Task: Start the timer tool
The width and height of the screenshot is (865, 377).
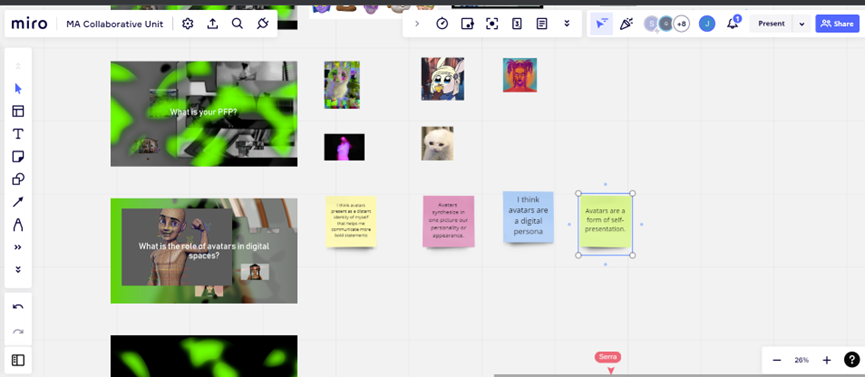Action: coord(442,24)
